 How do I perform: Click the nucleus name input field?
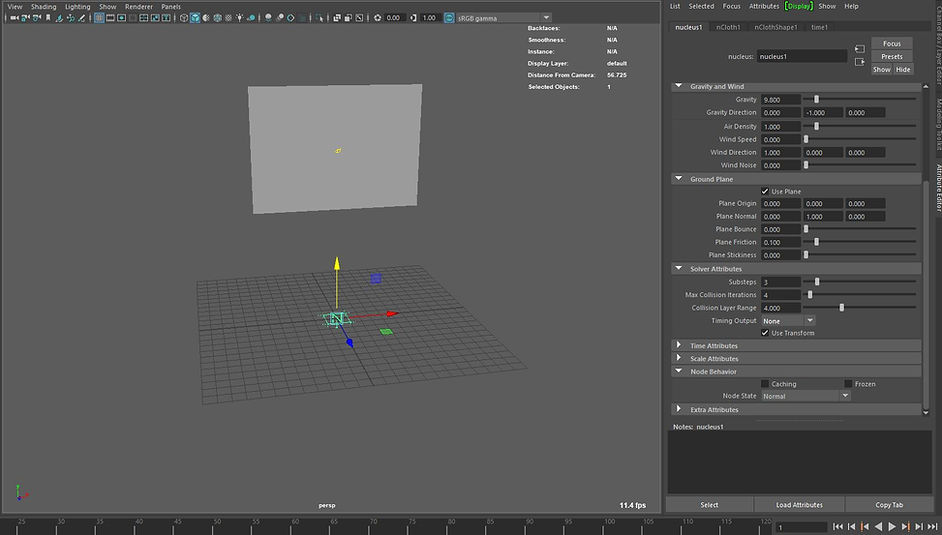801,56
